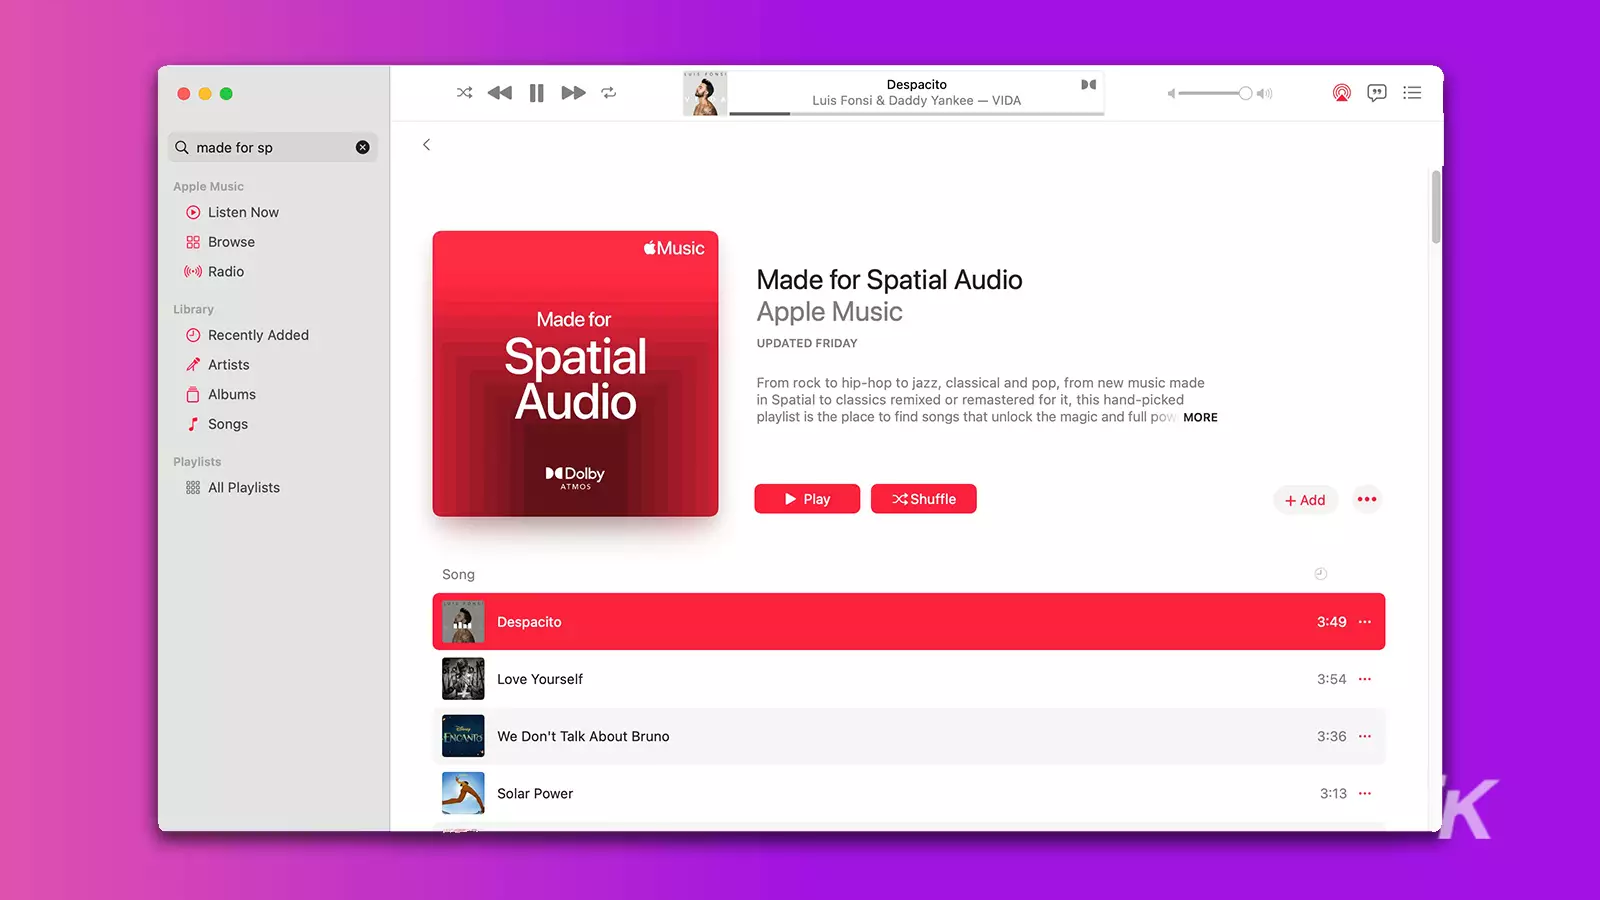Screen dimensions: 1600x900
Task: Open Artists library section
Action: click(x=229, y=365)
